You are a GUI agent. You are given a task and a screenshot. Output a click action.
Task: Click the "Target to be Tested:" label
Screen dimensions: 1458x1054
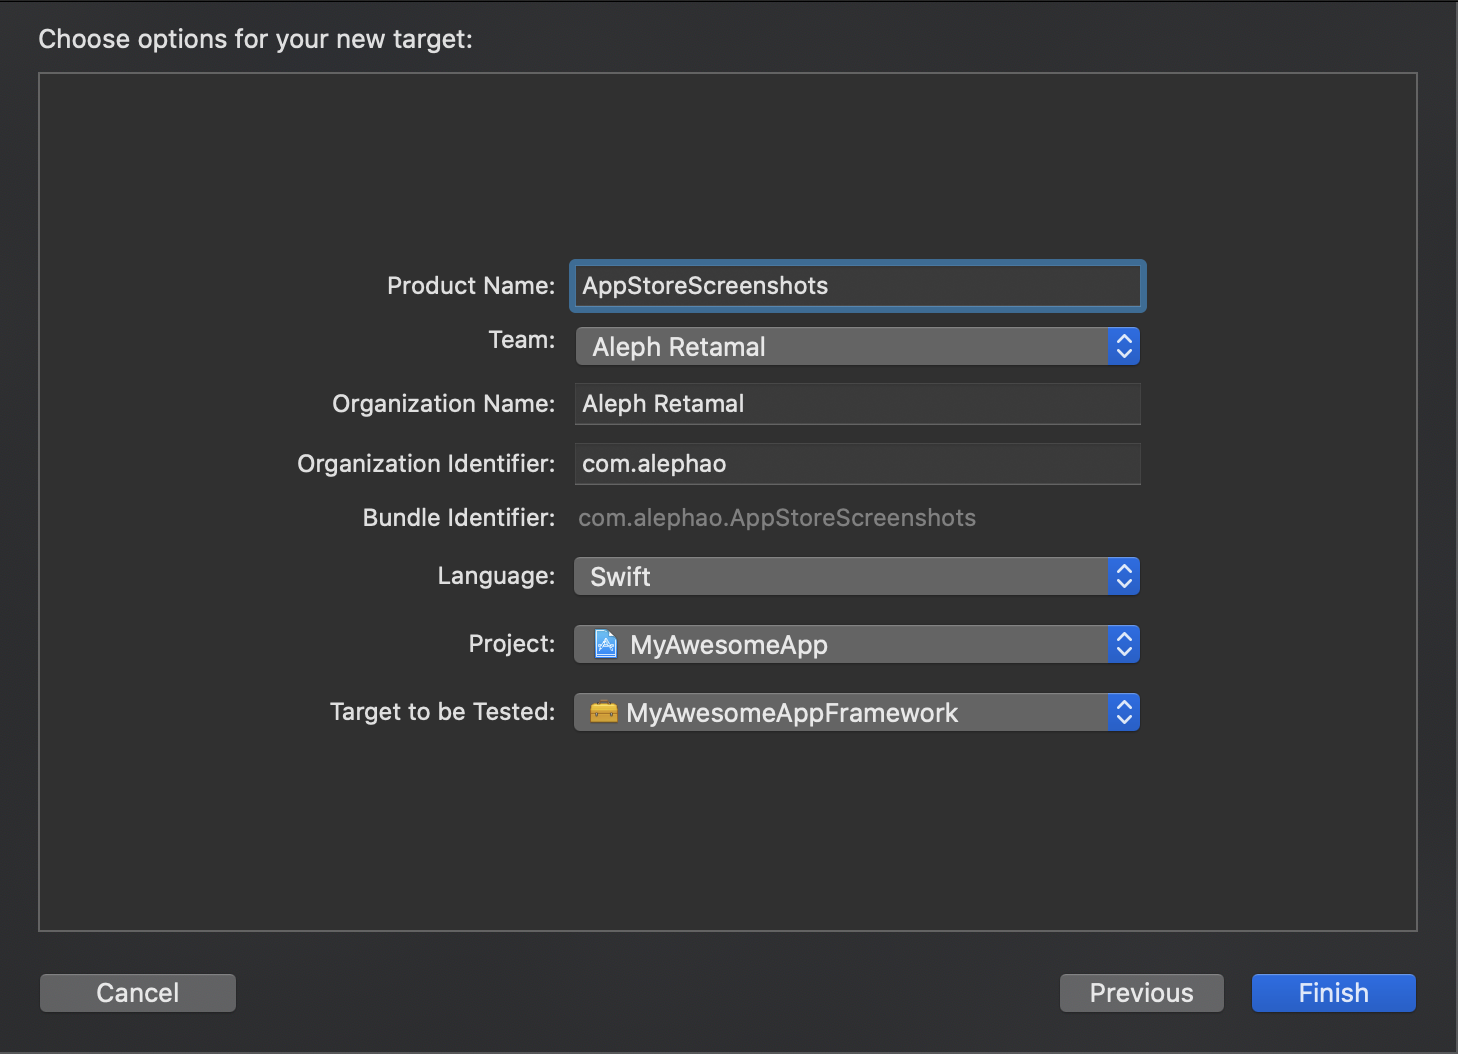(x=442, y=712)
